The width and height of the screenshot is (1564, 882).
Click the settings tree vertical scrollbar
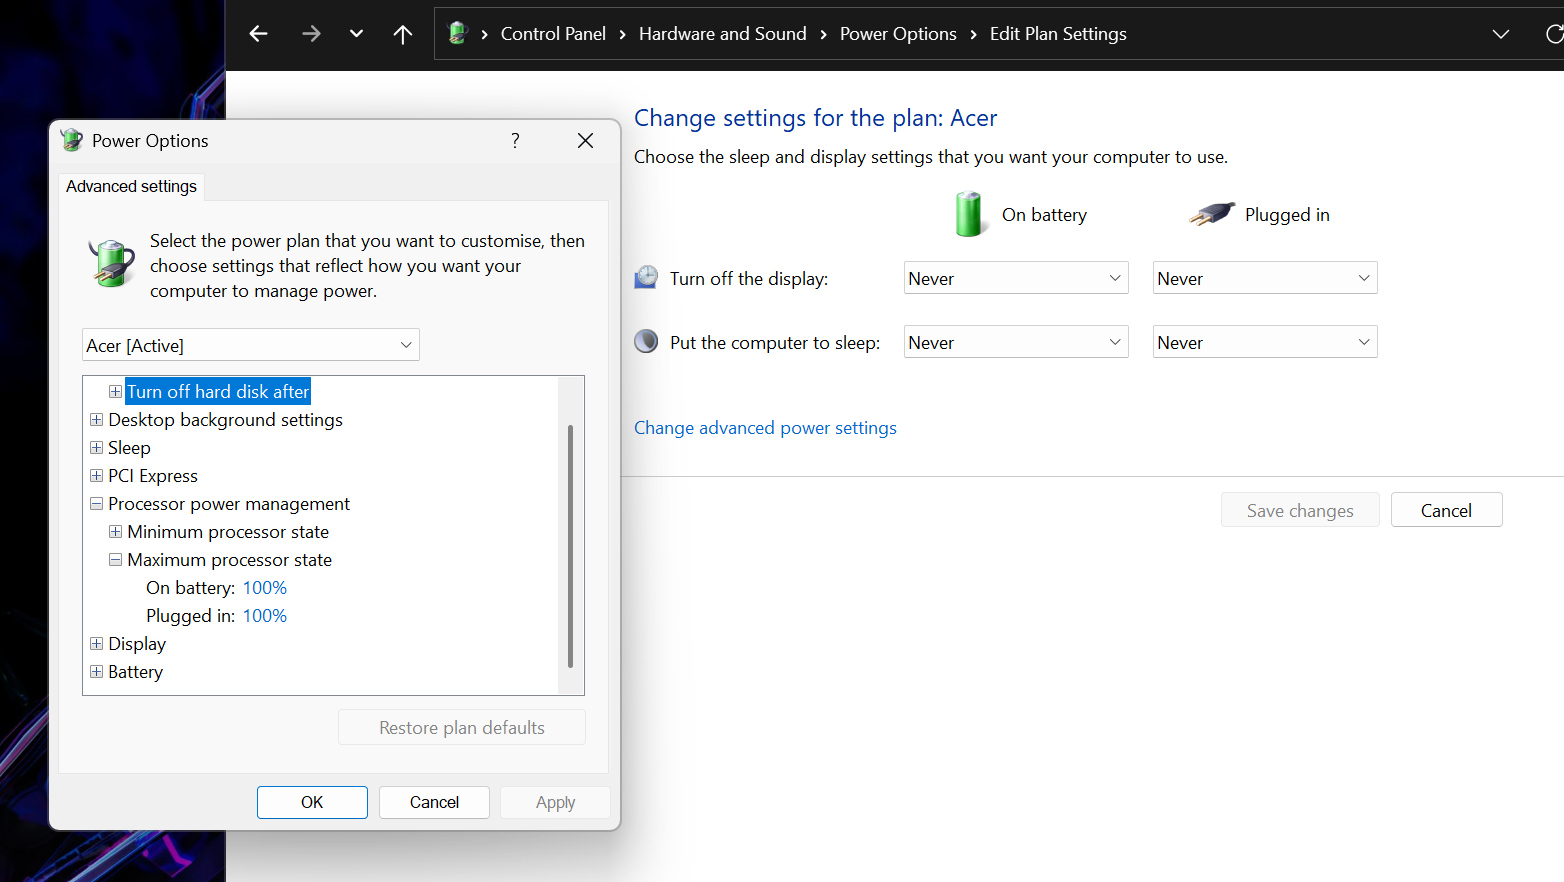click(570, 545)
